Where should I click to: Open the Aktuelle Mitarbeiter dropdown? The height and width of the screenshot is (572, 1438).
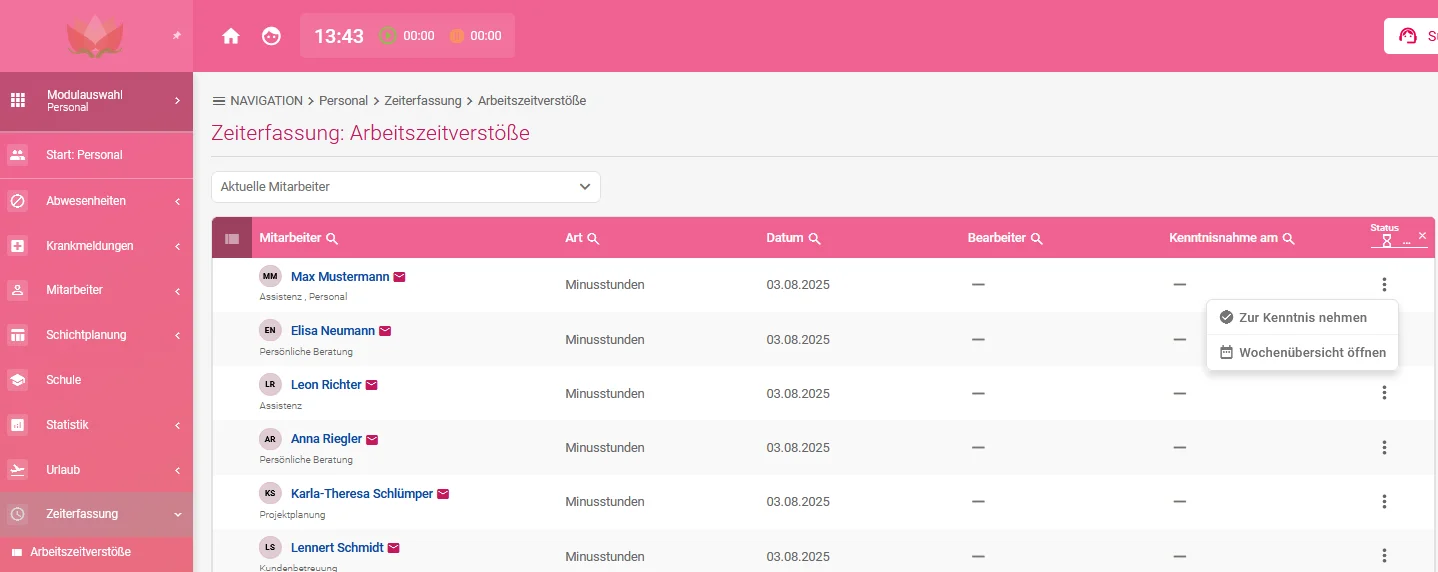coord(406,187)
